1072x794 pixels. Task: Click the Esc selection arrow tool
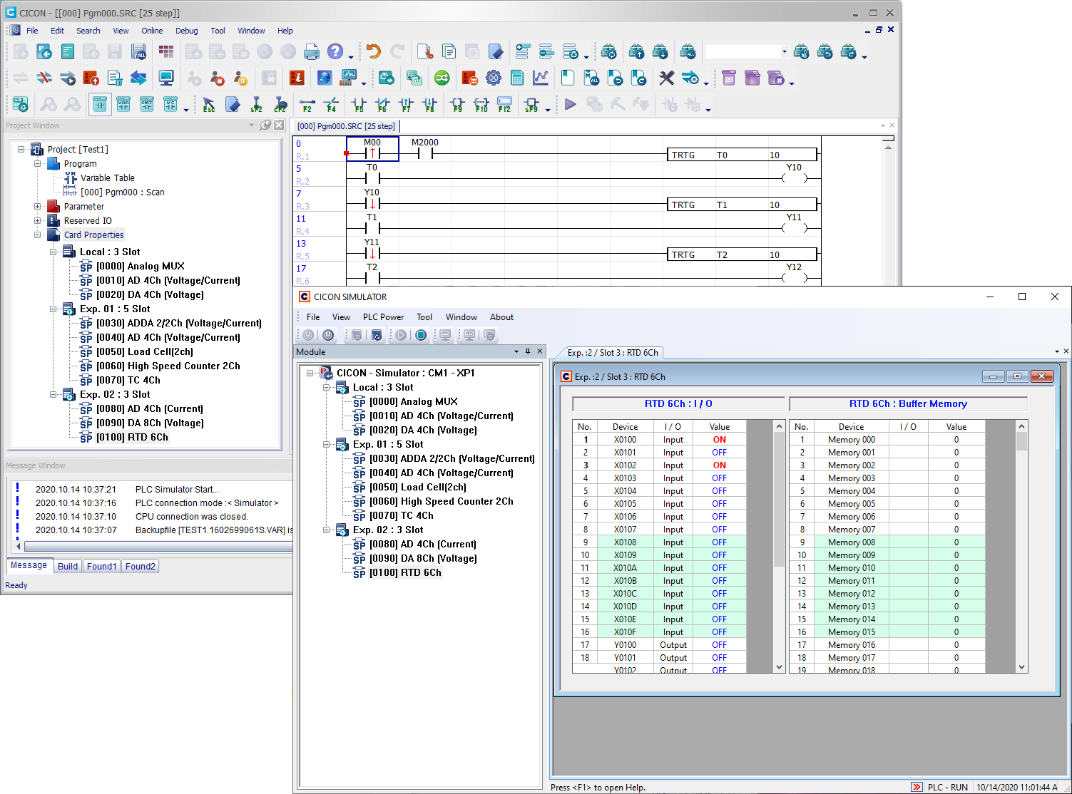click(x=209, y=105)
